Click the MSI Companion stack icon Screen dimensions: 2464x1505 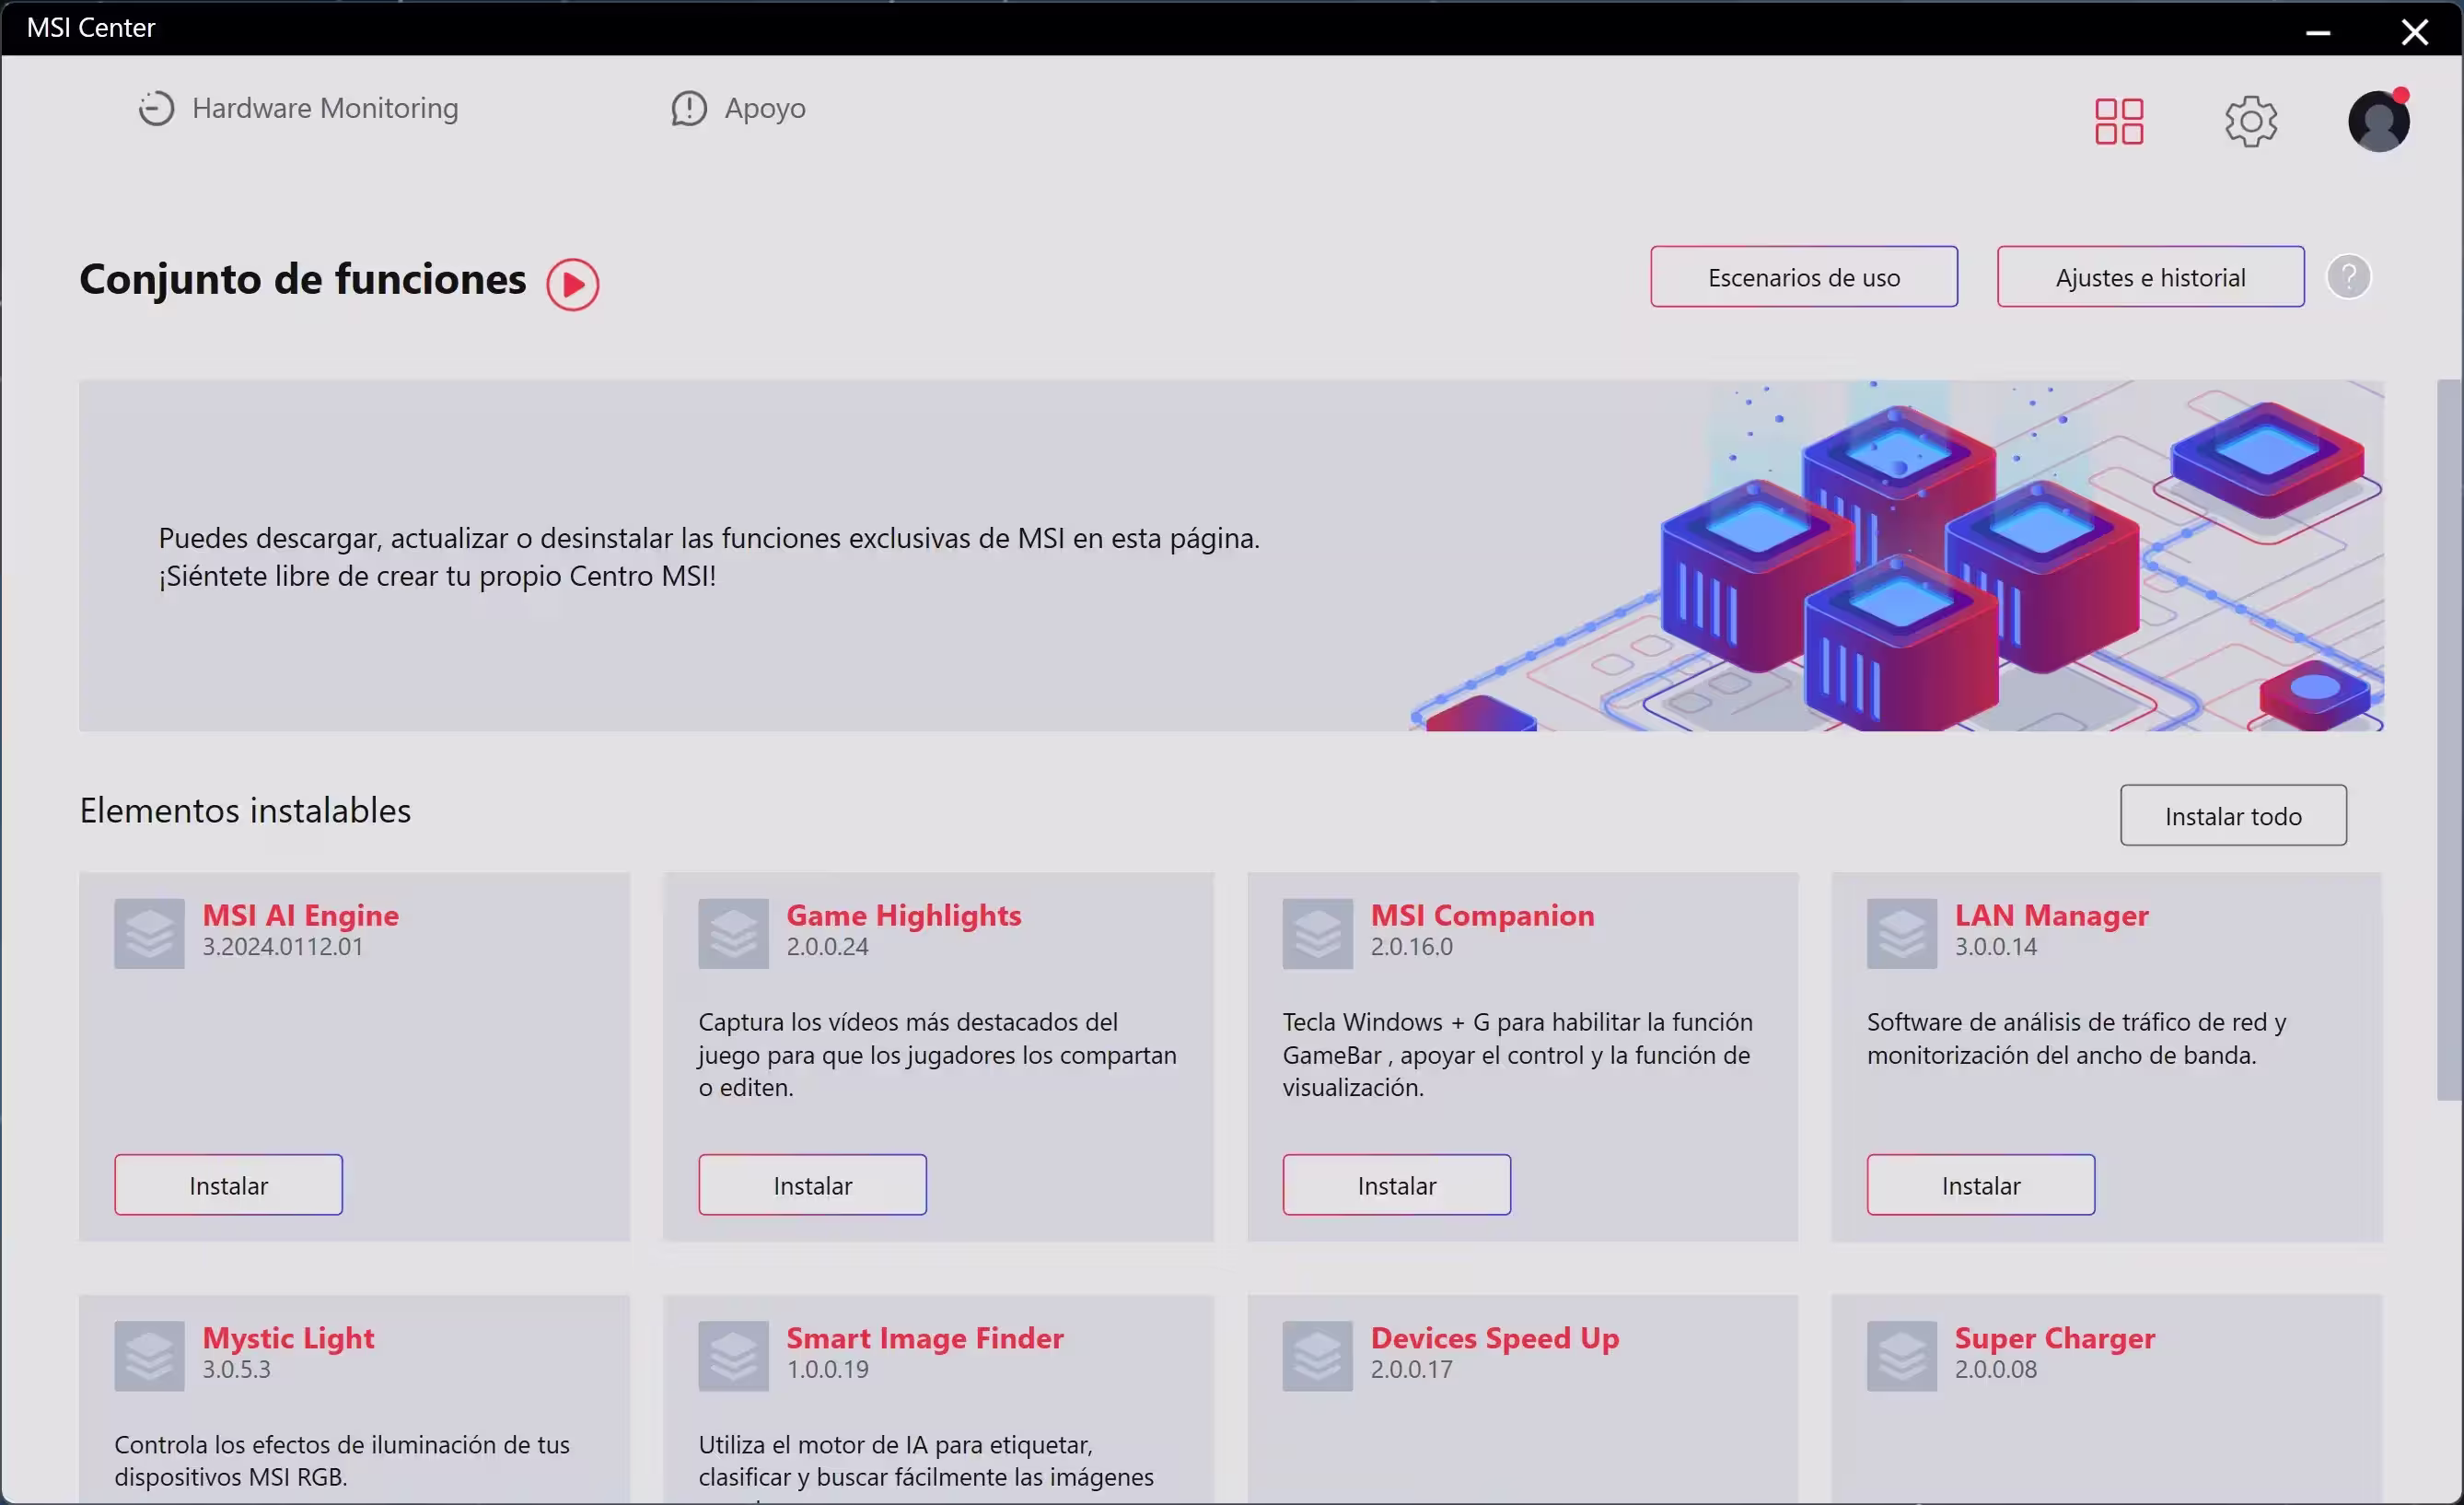coord(1318,934)
